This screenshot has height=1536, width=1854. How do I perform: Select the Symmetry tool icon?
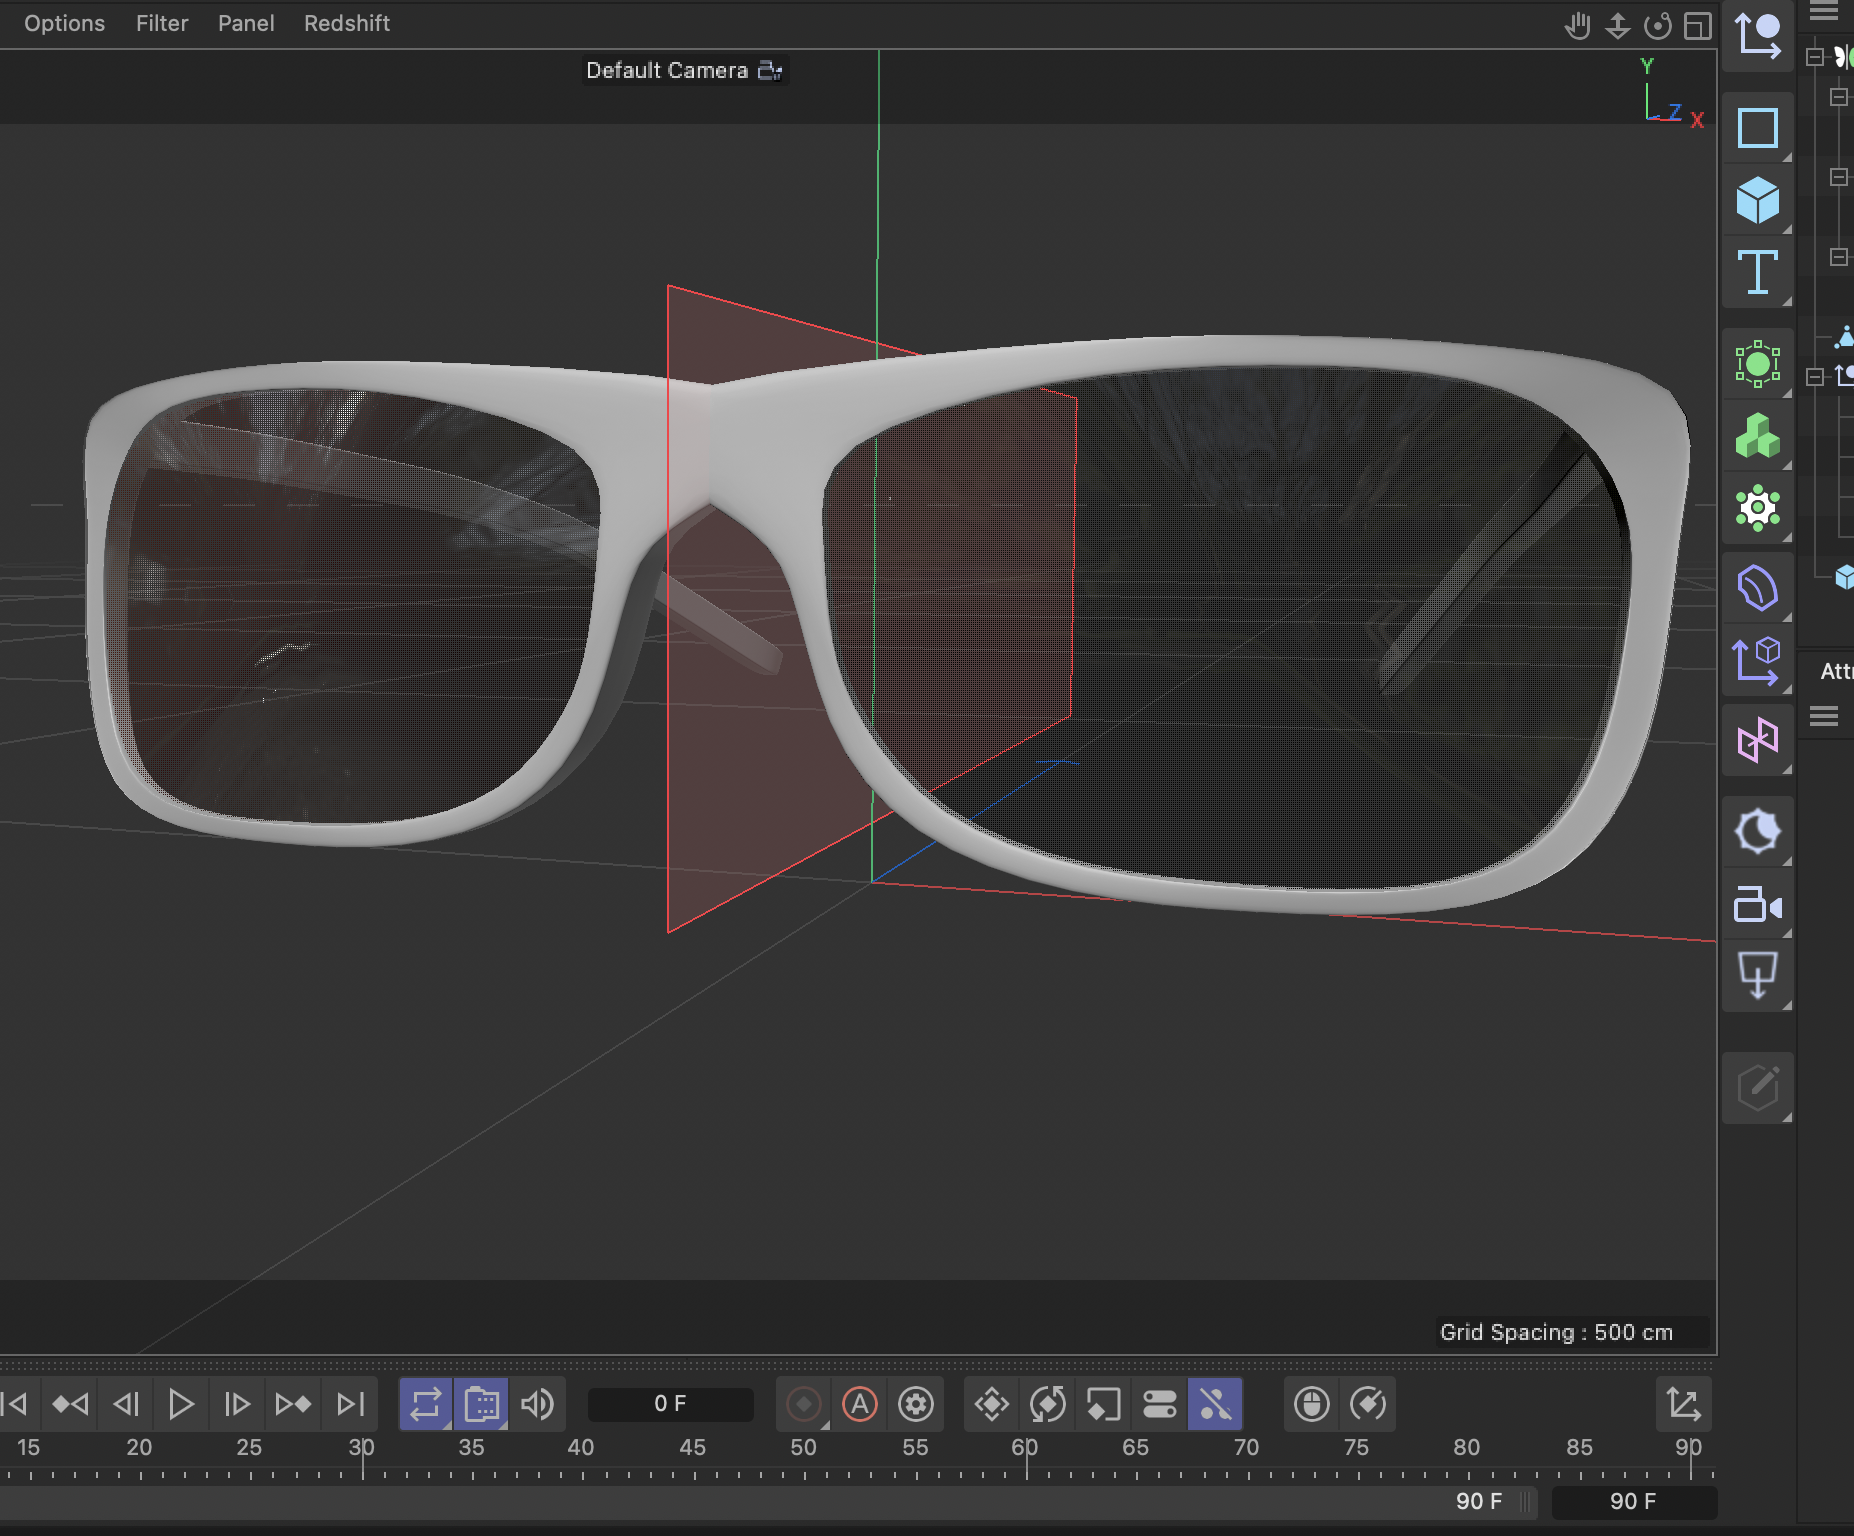point(1758,741)
